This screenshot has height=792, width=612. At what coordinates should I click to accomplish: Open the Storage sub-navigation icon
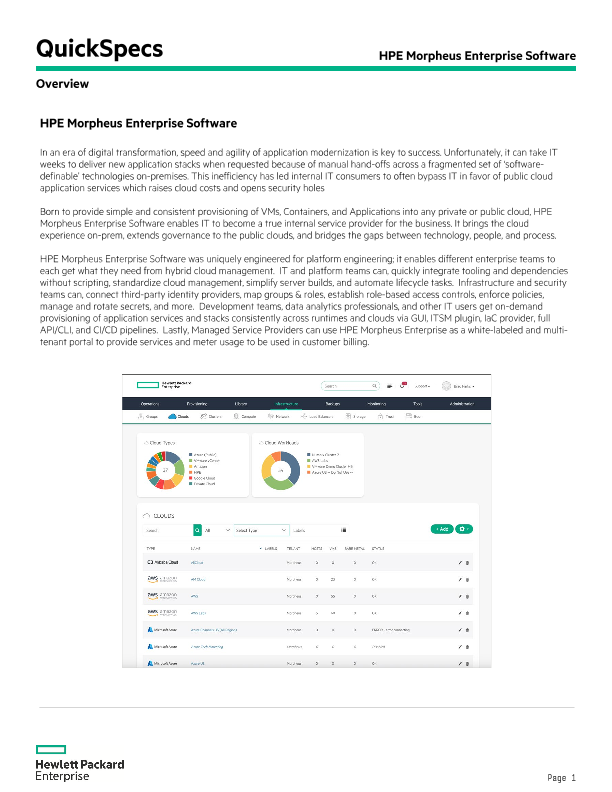pos(348,416)
